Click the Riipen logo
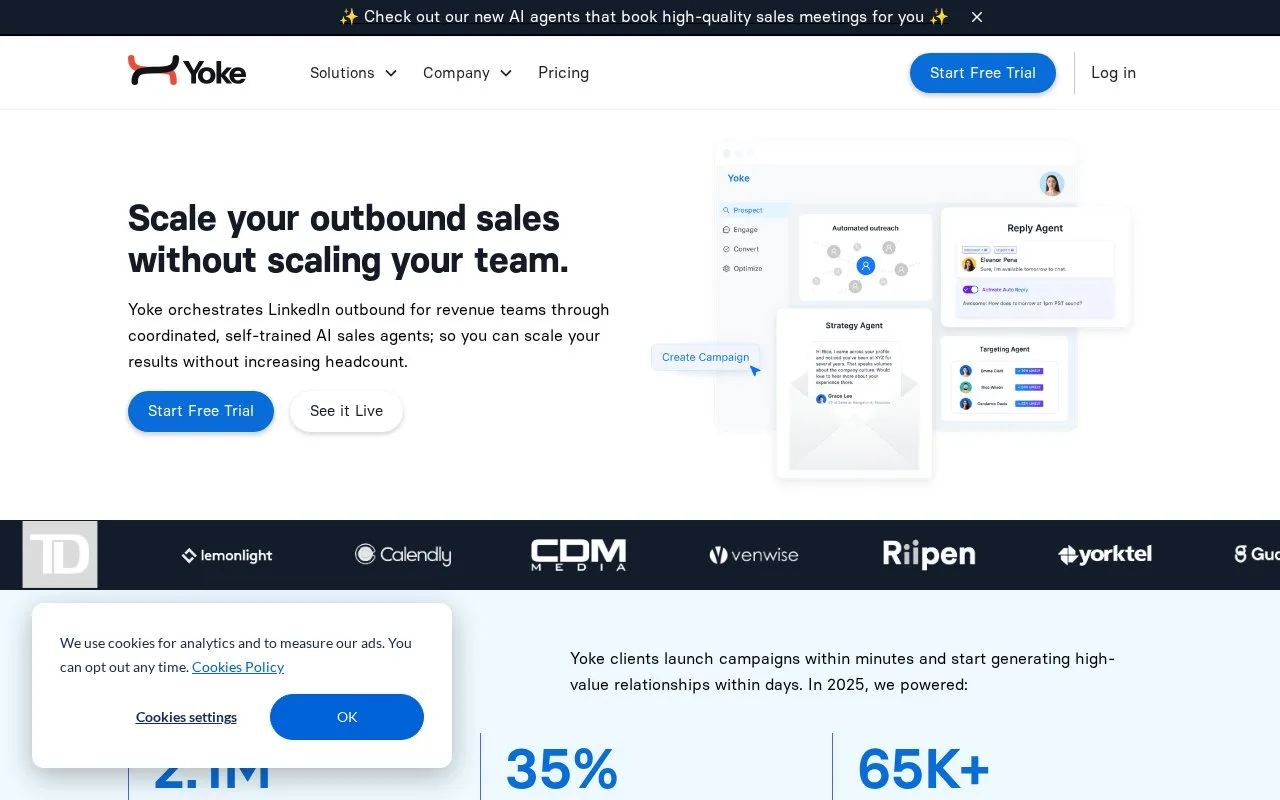The image size is (1280, 800). 929,554
